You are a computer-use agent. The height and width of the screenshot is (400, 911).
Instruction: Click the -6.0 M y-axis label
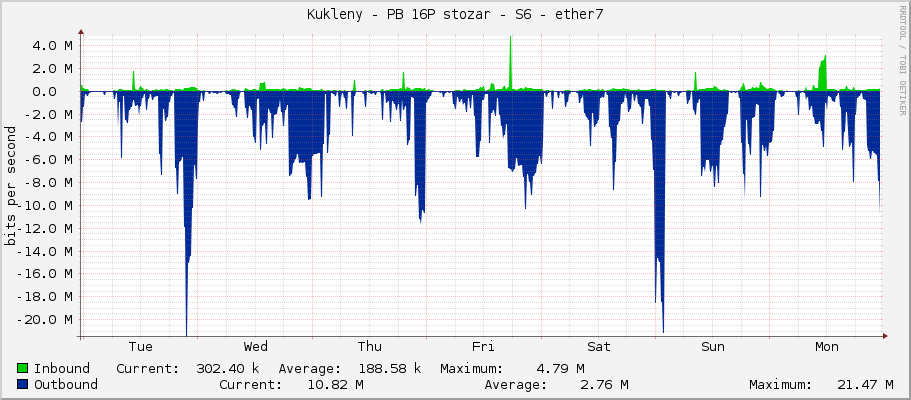[48, 160]
